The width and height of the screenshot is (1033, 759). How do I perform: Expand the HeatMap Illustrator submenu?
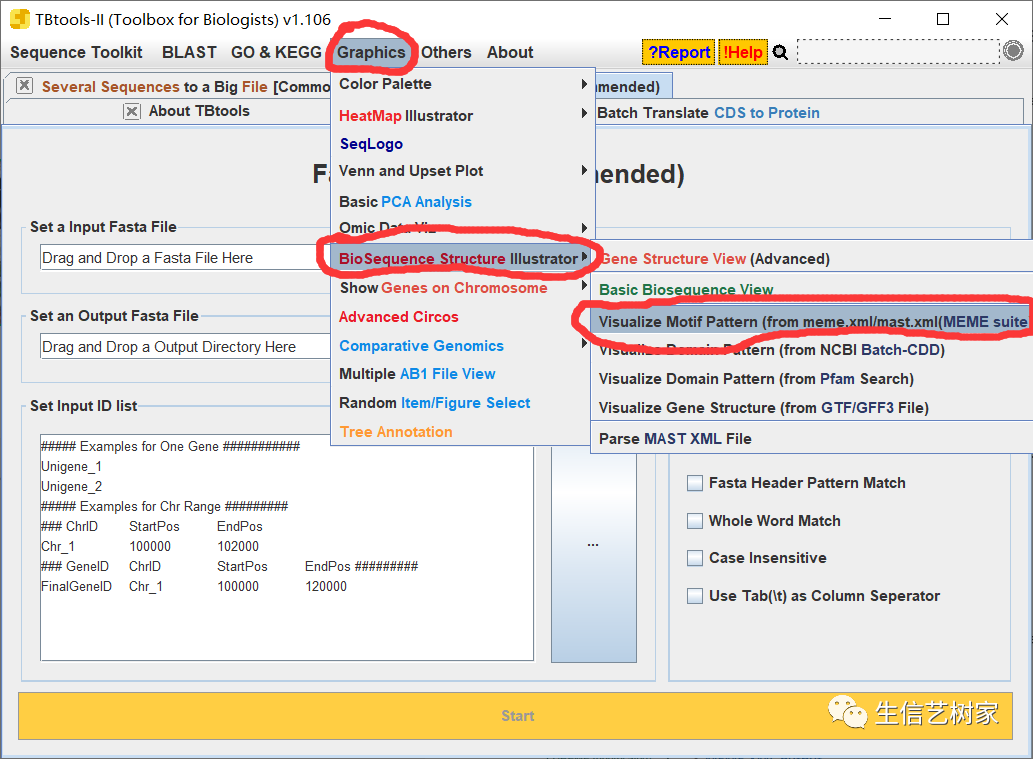point(462,115)
